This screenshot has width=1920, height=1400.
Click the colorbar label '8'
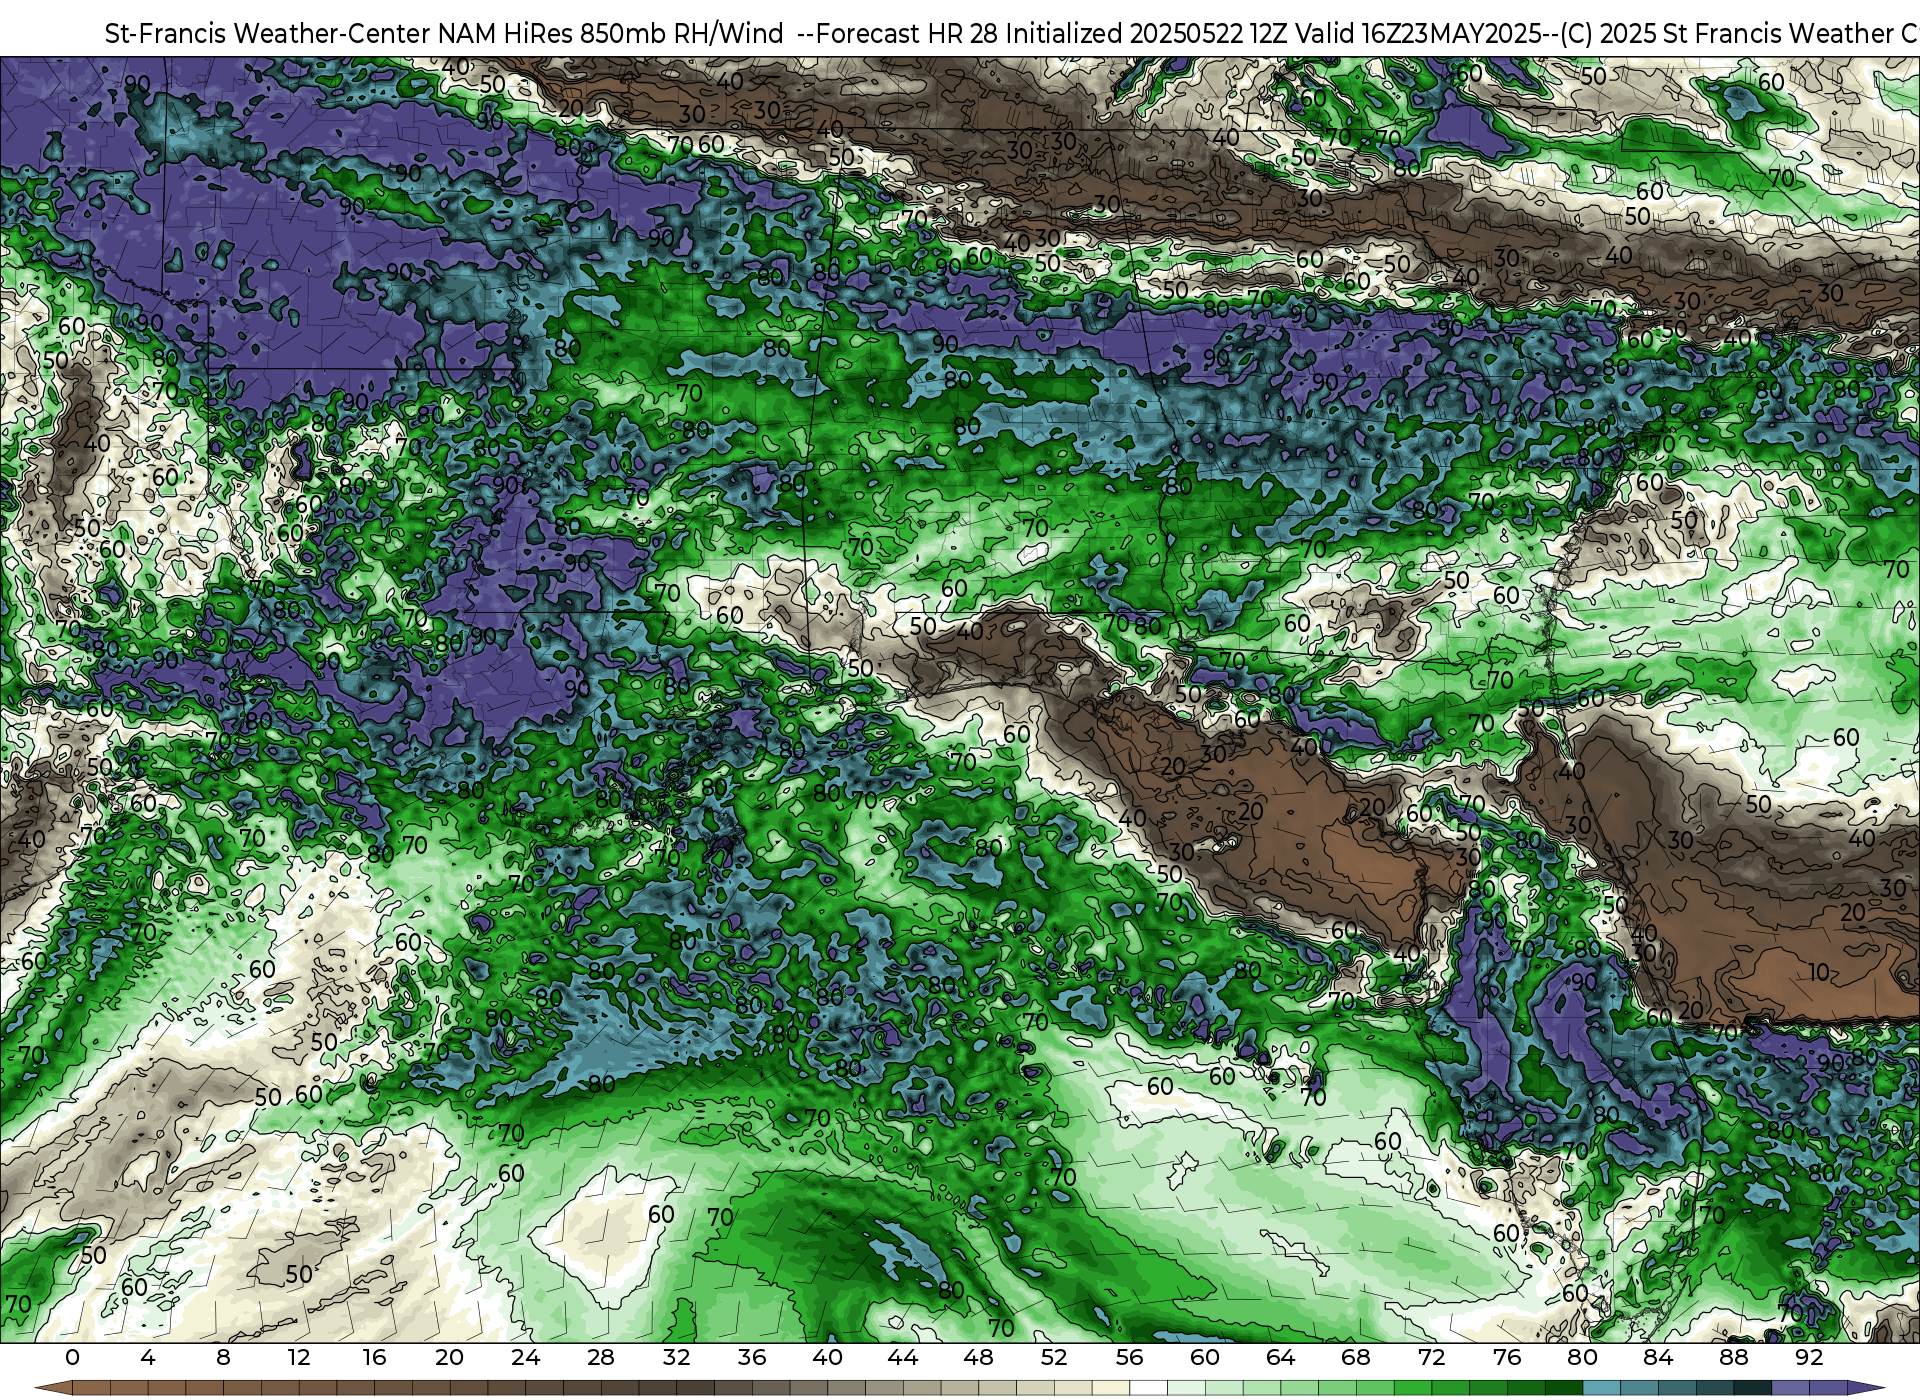(x=223, y=1357)
